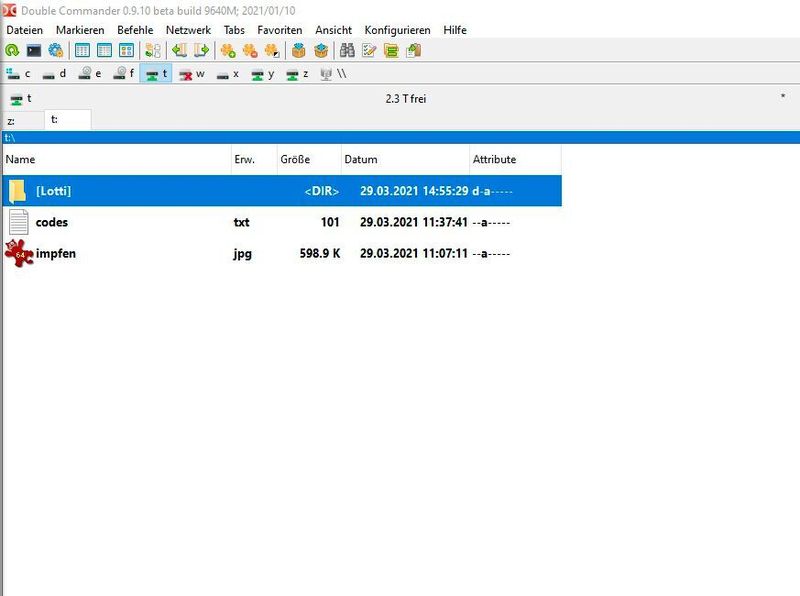Click the 598.9 K size value
Viewport: 800px width, 596px height.
point(319,253)
